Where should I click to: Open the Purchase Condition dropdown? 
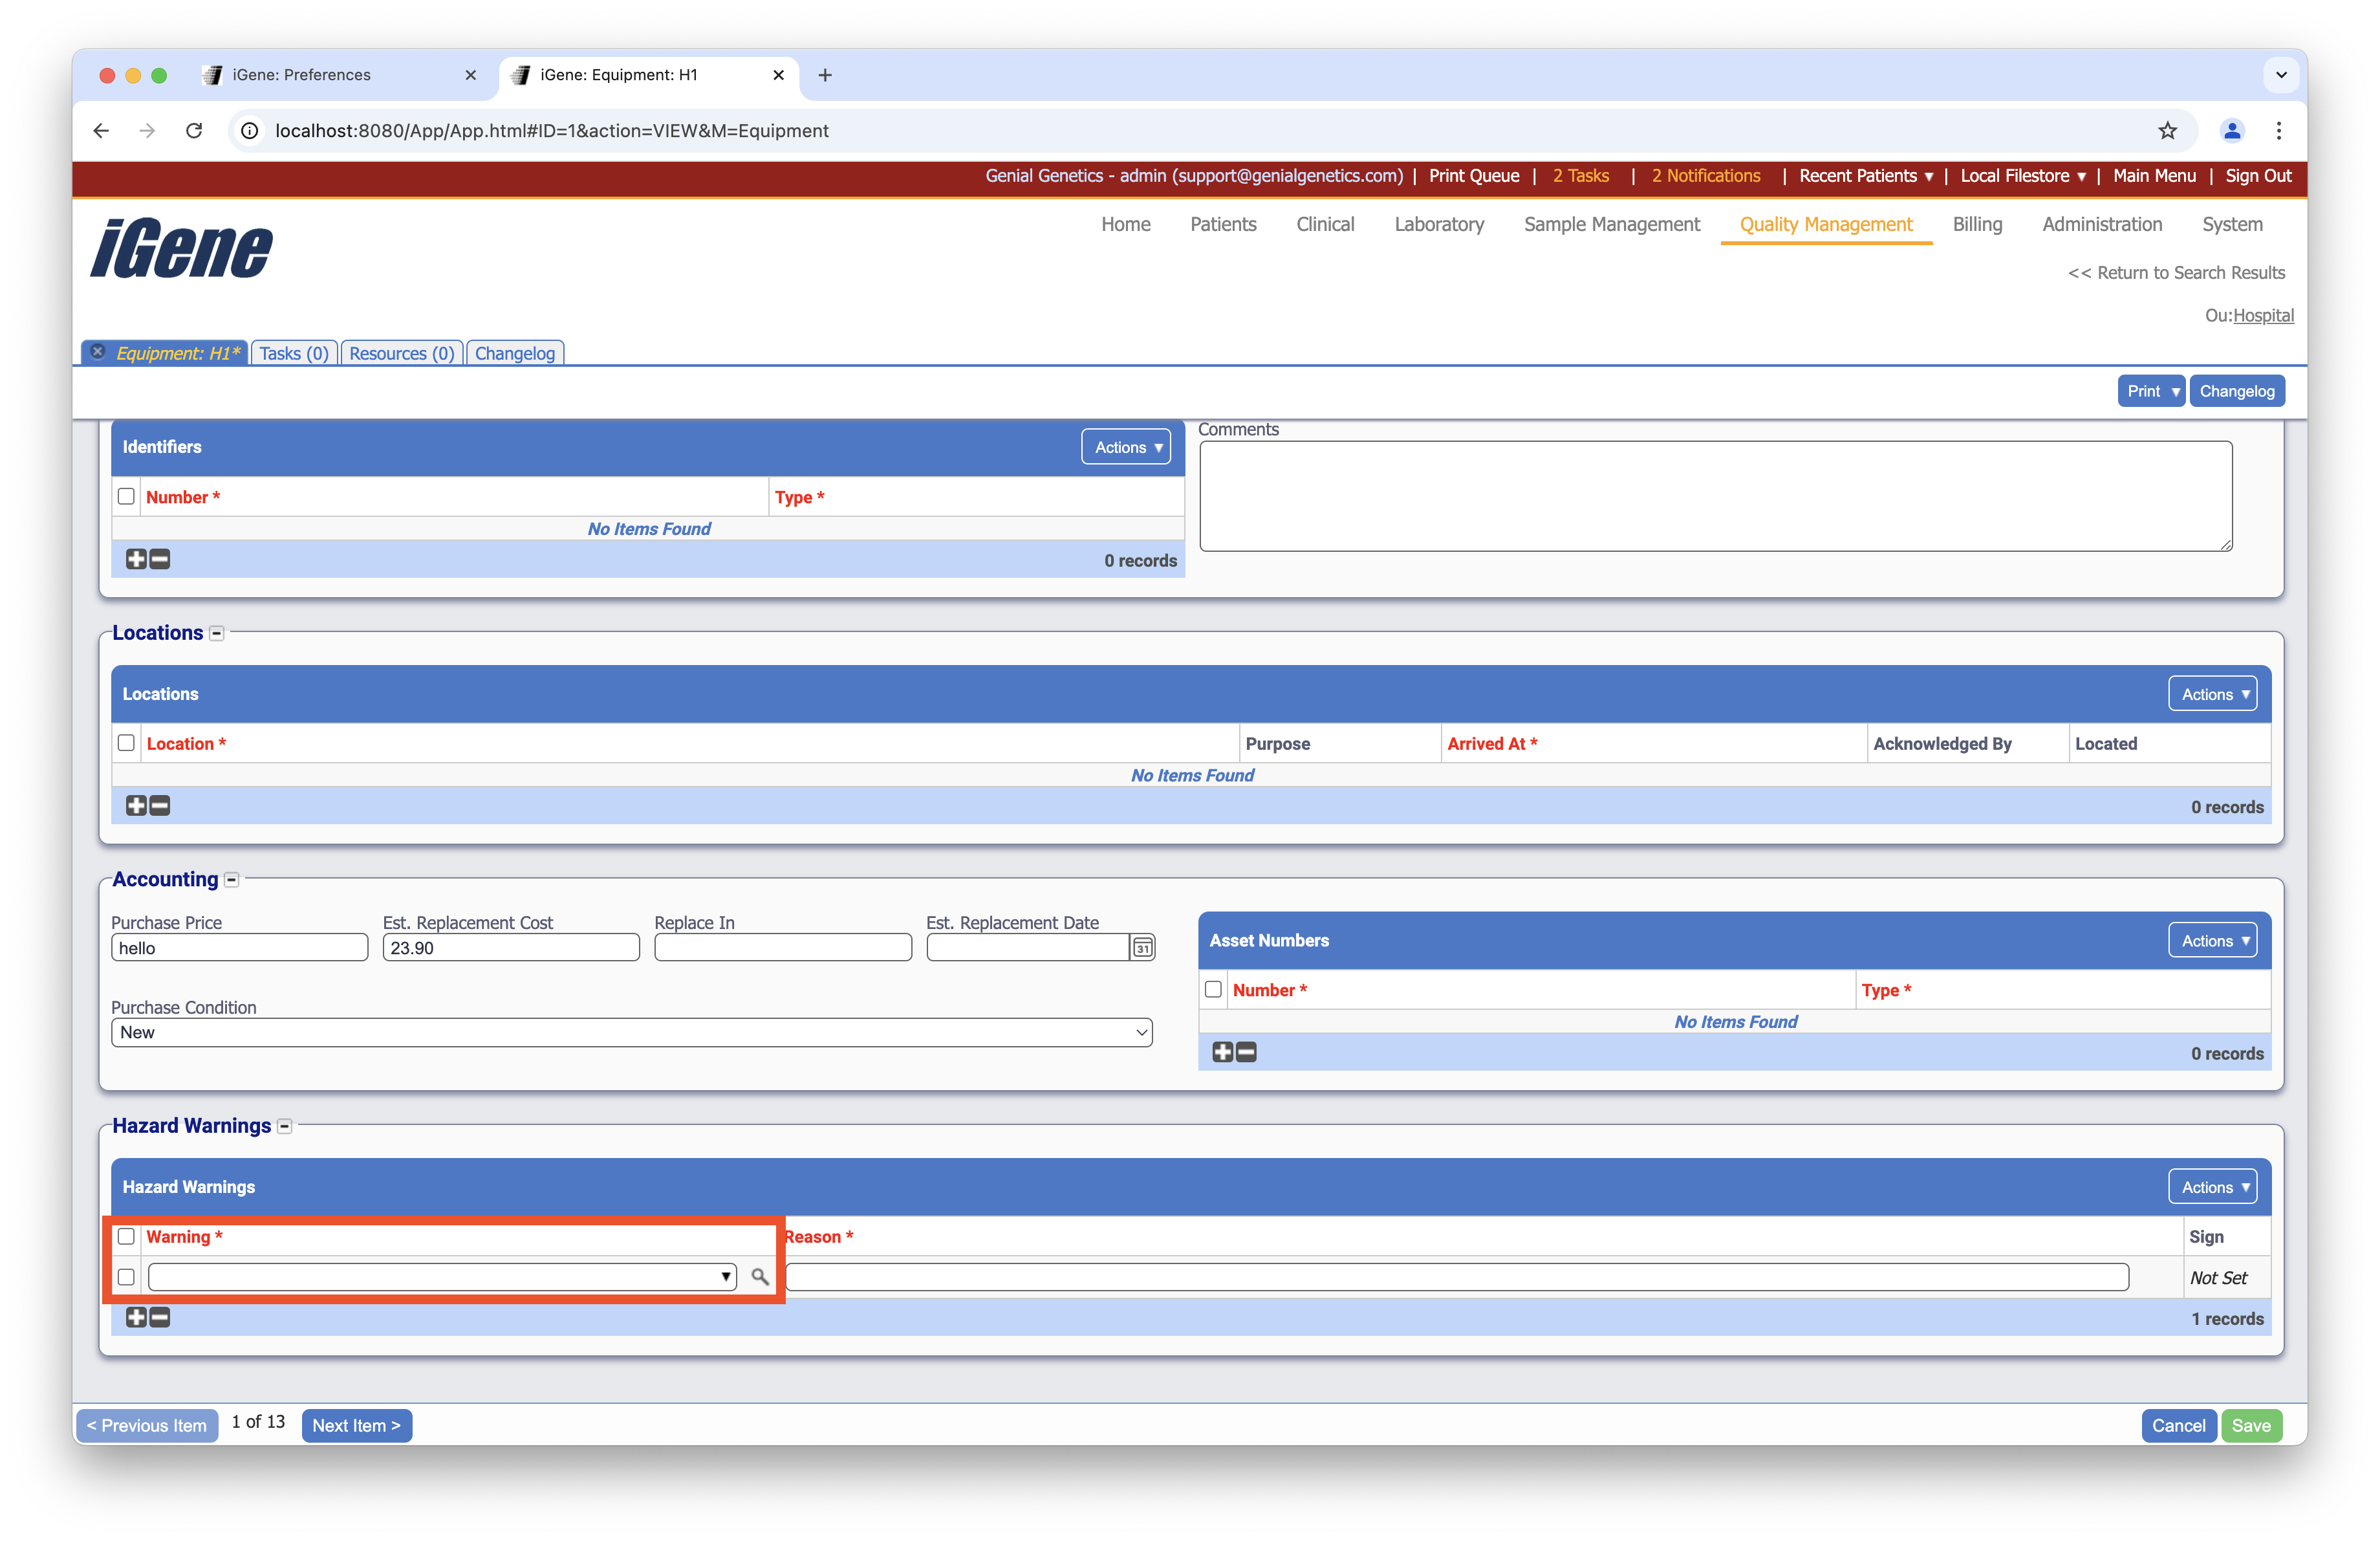point(631,1033)
